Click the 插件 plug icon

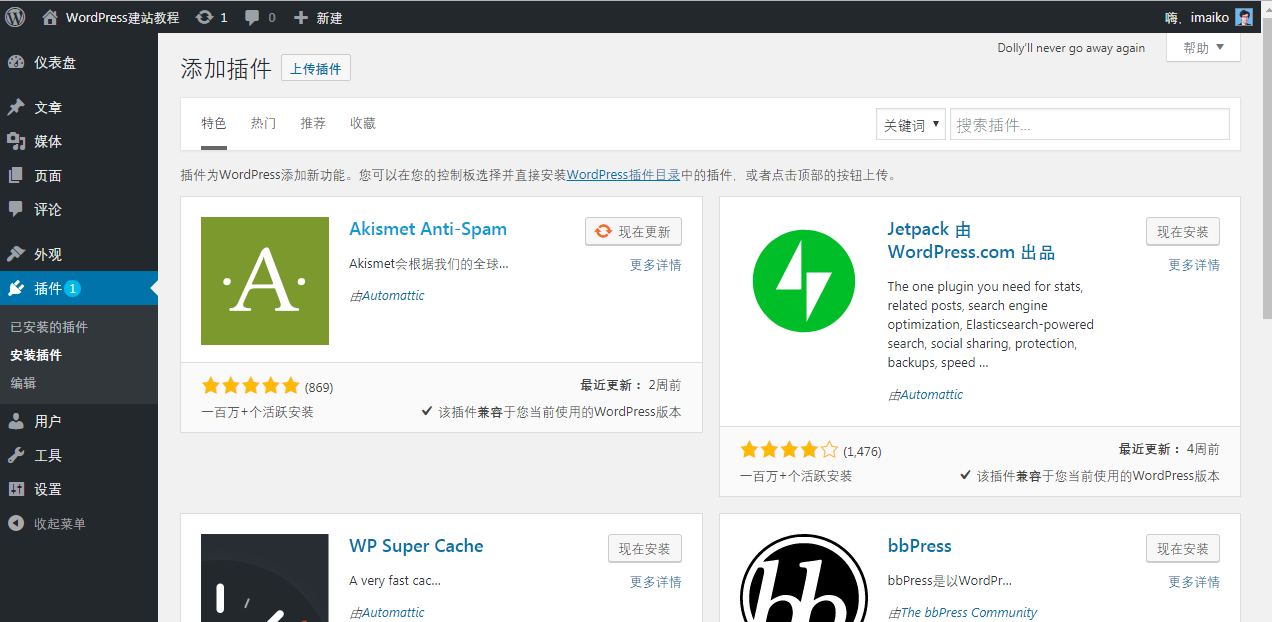(16, 288)
